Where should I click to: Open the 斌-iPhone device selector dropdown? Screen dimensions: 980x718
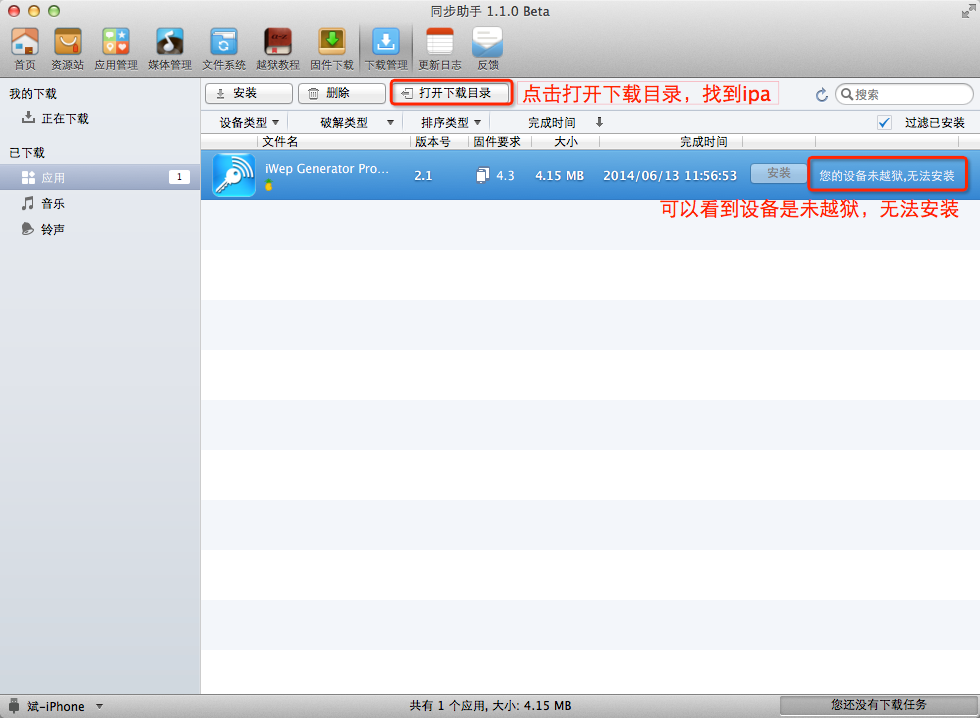(x=55, y=705)
